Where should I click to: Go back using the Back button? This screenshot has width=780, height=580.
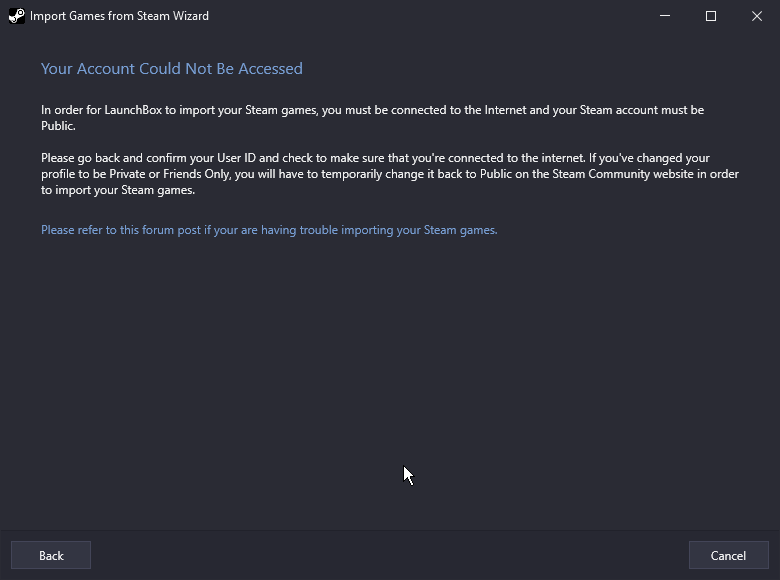(51, 555)
